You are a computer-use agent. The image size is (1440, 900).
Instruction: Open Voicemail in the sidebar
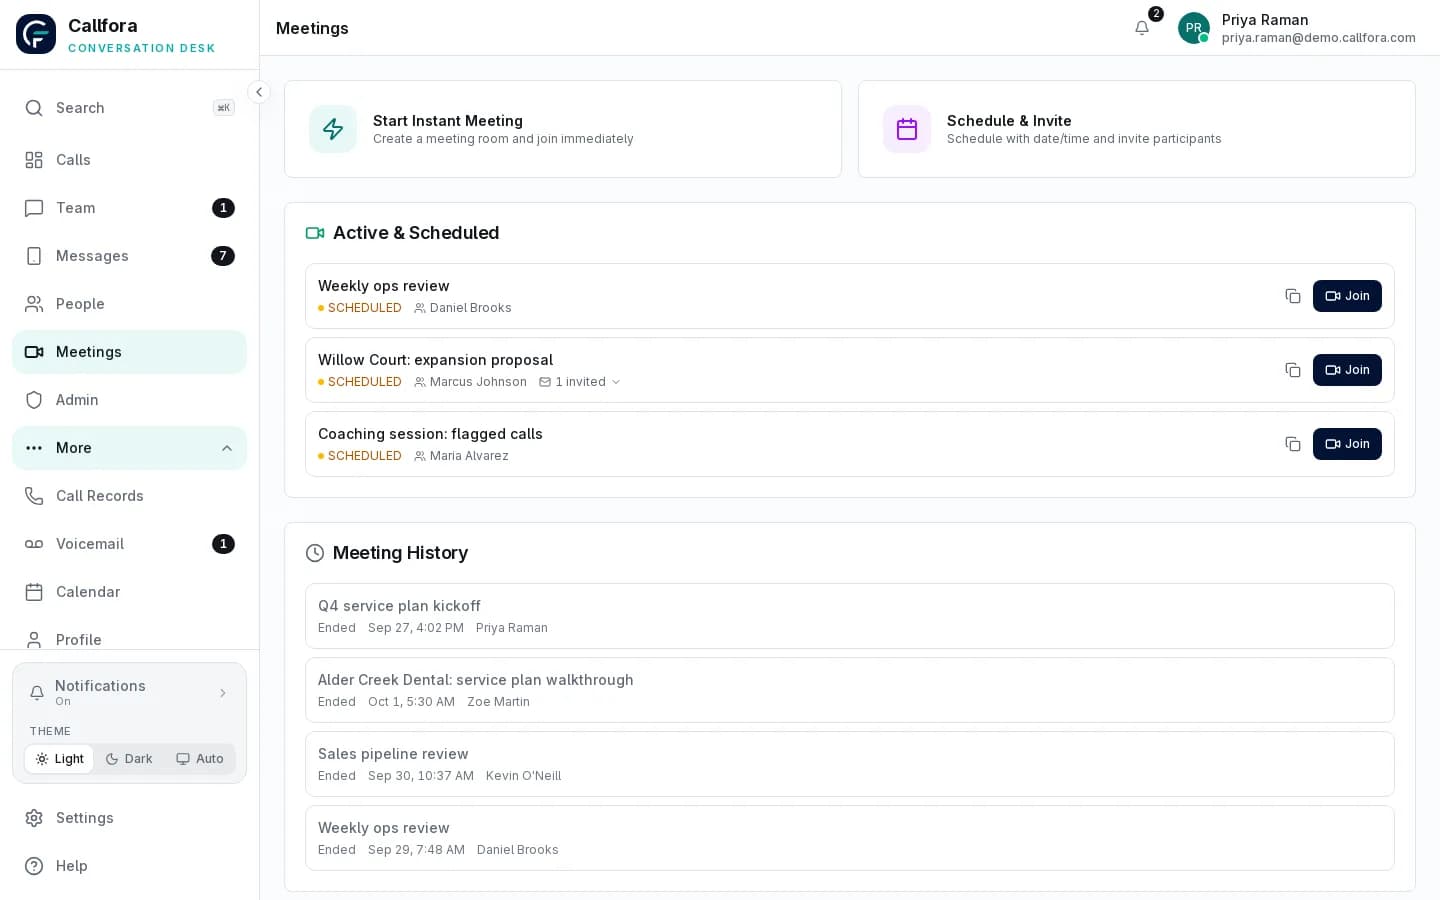click(x=129, y=544)
